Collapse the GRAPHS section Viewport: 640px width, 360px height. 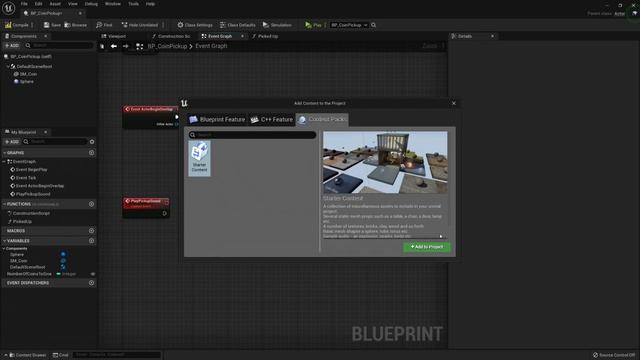coord(4,153)
